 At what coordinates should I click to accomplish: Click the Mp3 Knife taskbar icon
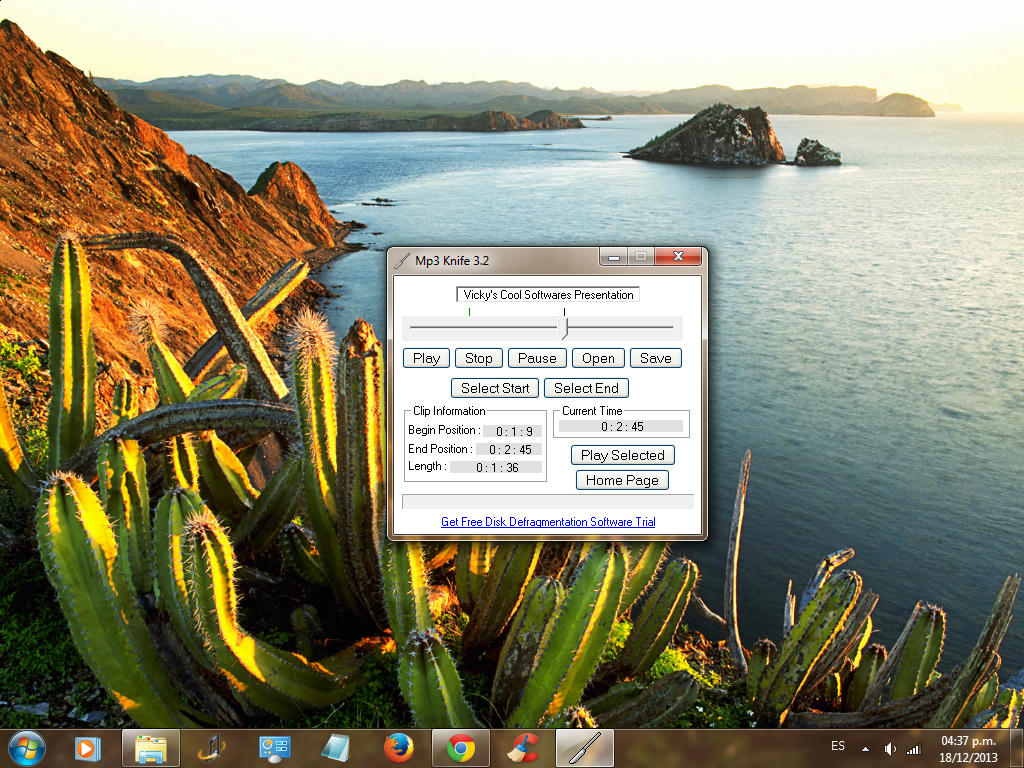click(584, 748)
